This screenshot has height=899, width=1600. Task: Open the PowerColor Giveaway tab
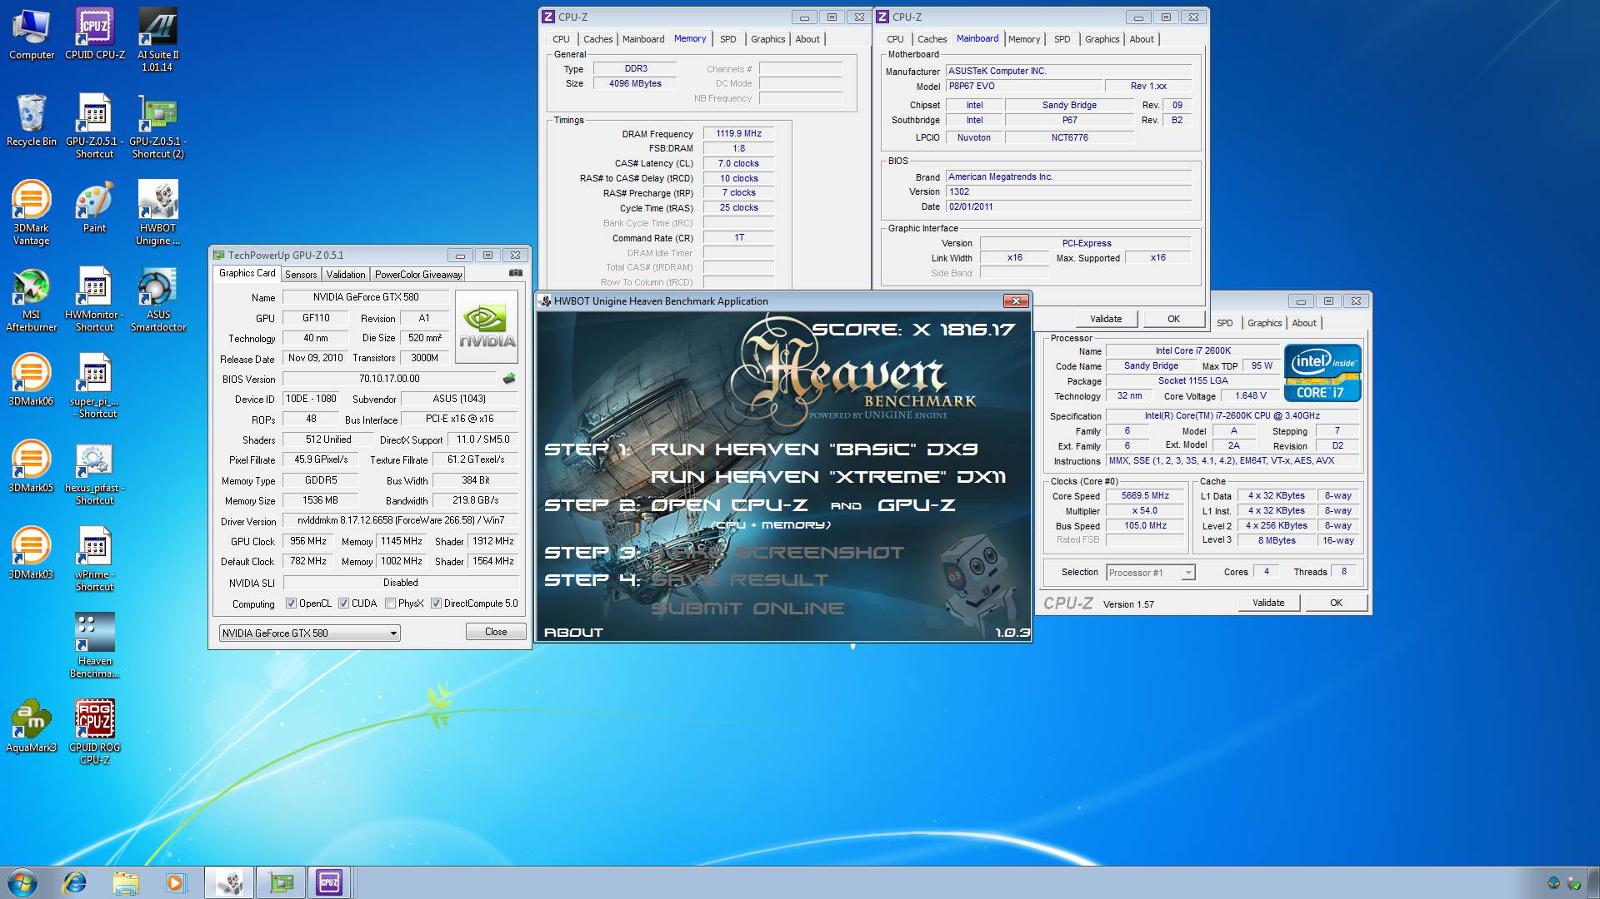[418, 274]
